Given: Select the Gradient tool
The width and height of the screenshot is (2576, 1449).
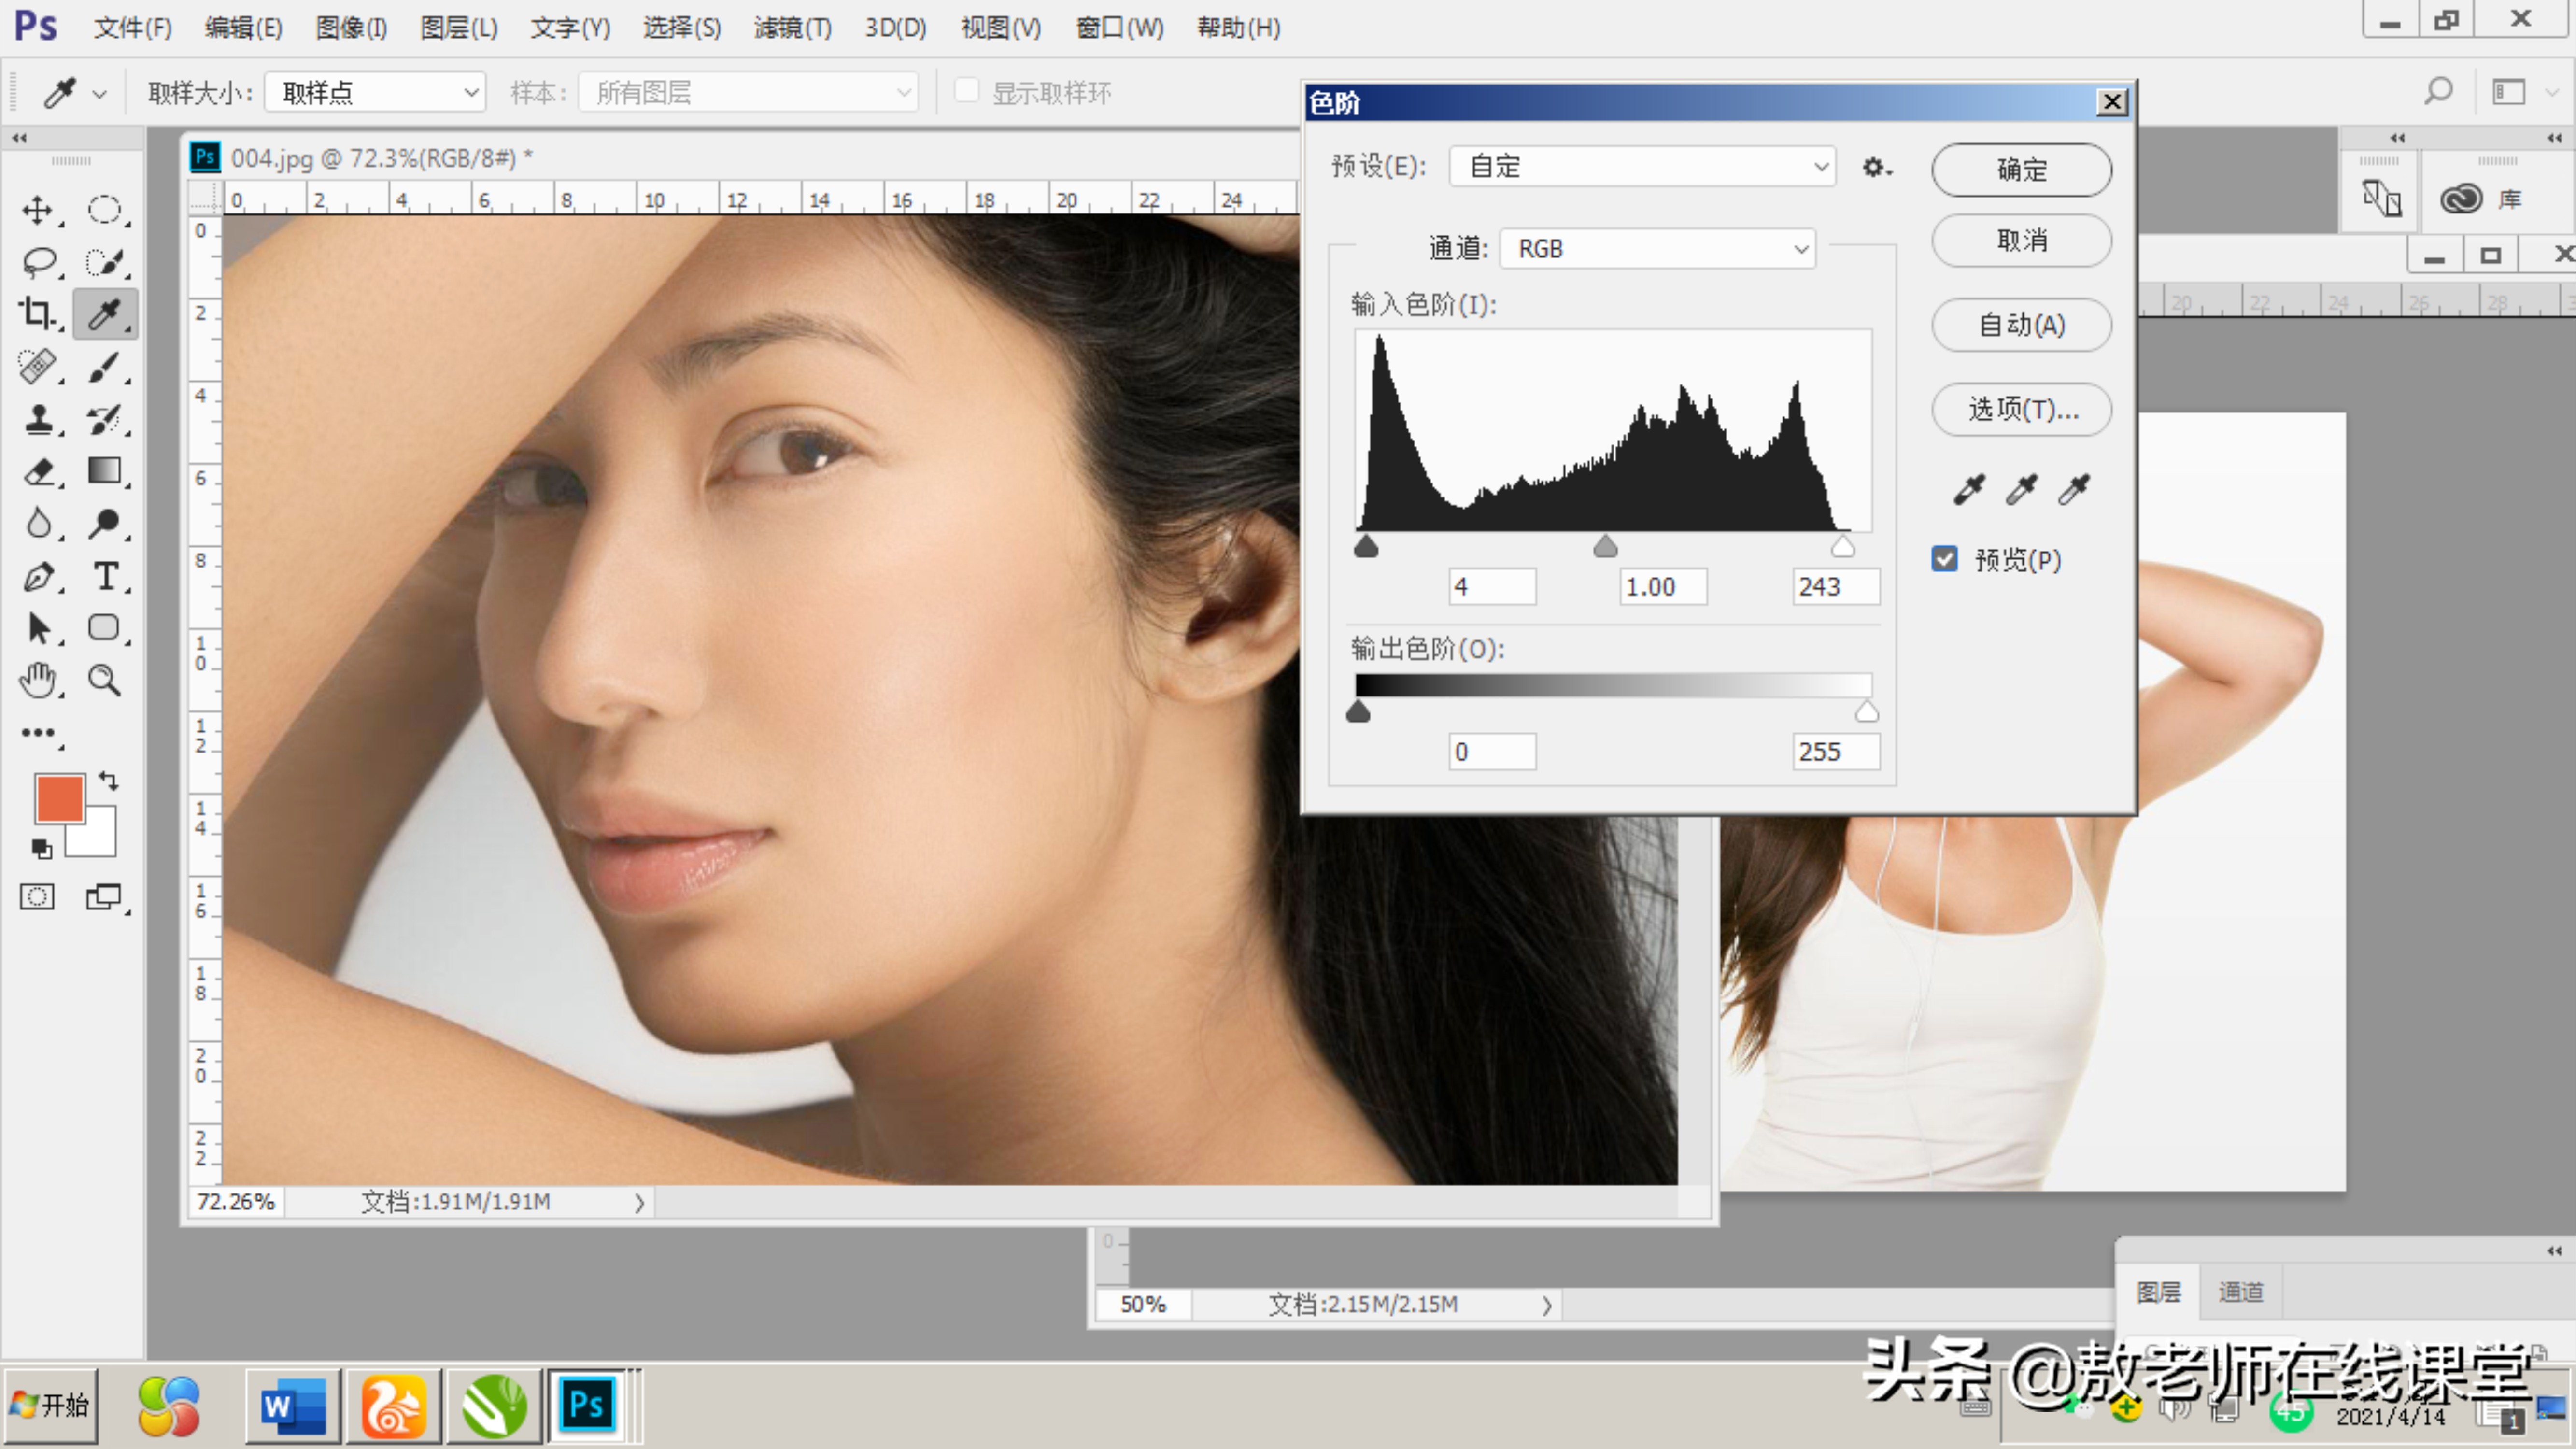Looking at the screenshot, I should point(104,471).
